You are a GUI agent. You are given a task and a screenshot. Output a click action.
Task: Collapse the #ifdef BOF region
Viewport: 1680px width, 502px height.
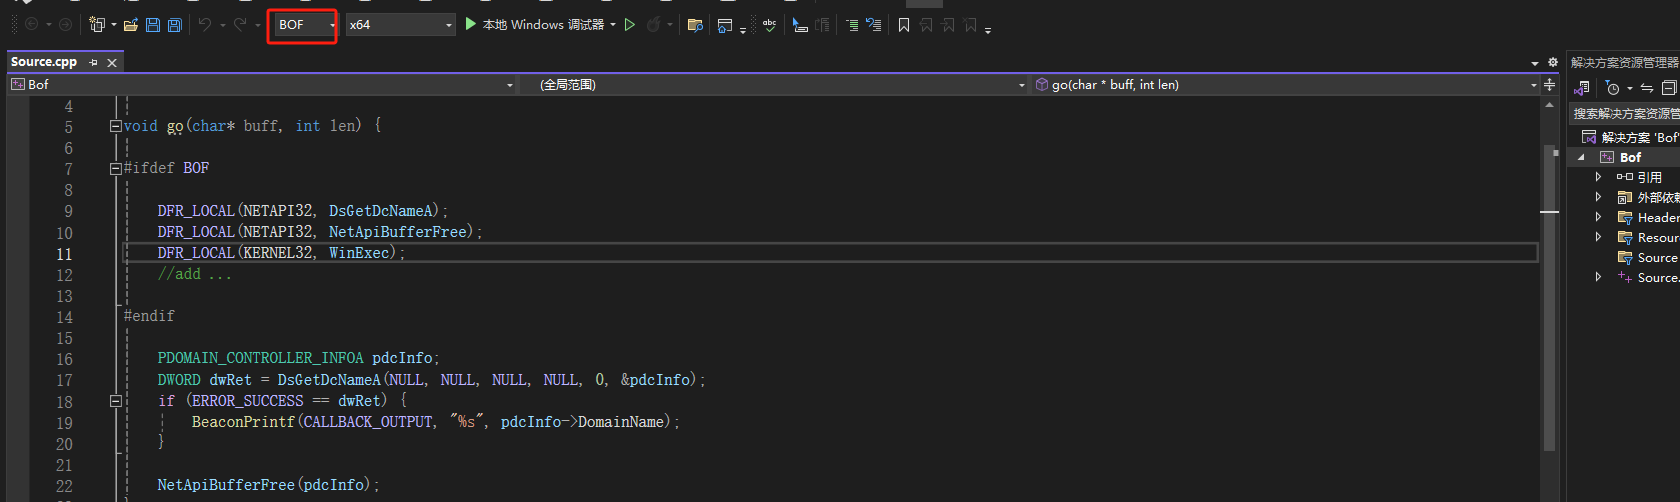click(x=116, y=169)
